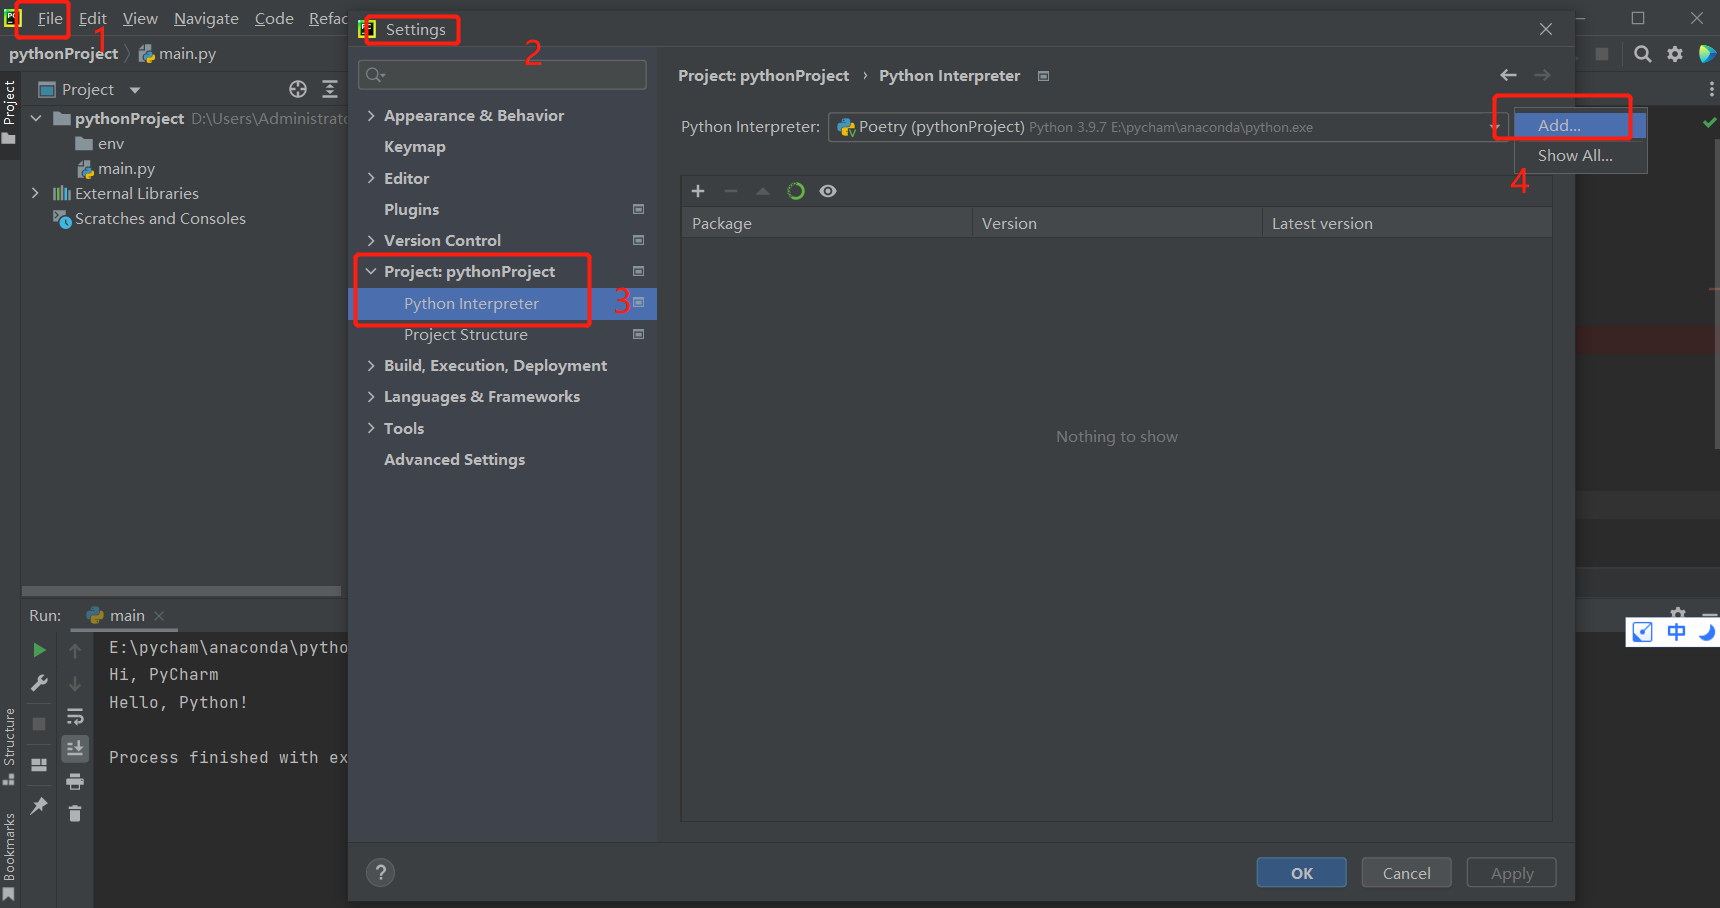
Task: Click the locate target icon in Project panel
Action: [298, 89]
